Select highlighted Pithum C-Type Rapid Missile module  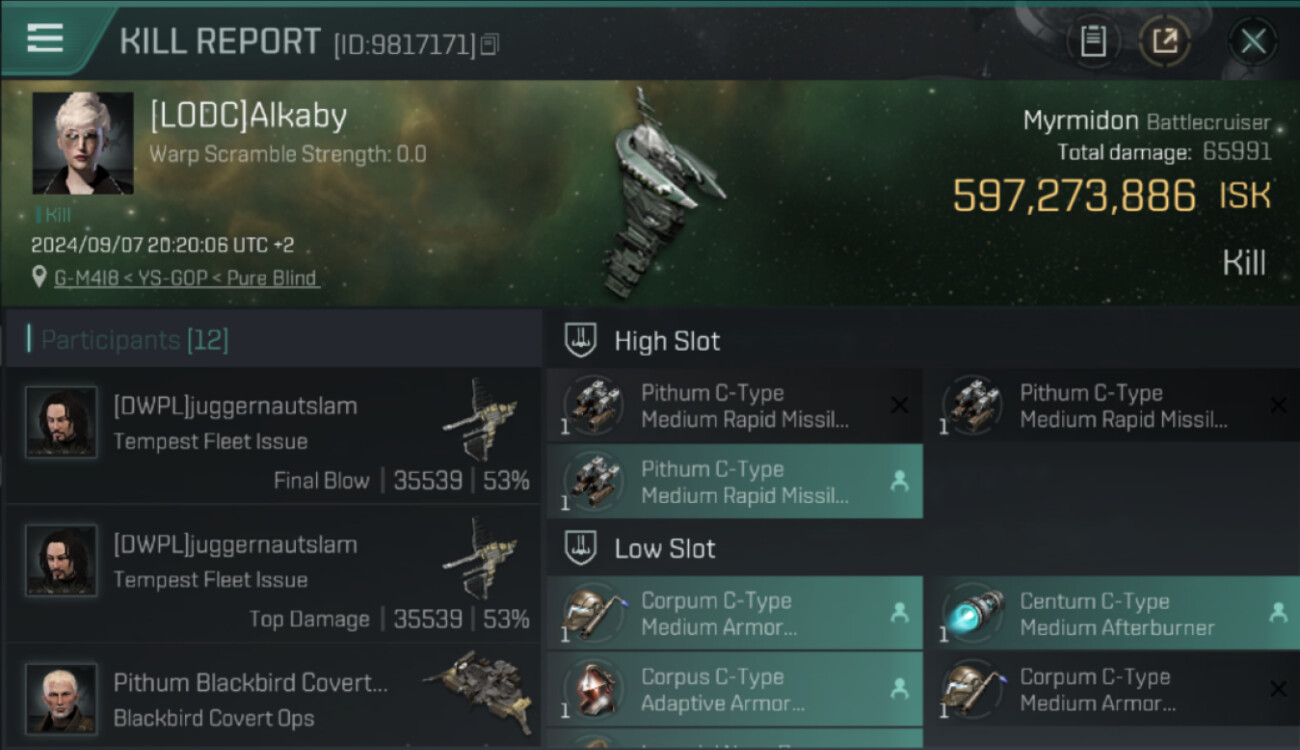click(735, 481)
